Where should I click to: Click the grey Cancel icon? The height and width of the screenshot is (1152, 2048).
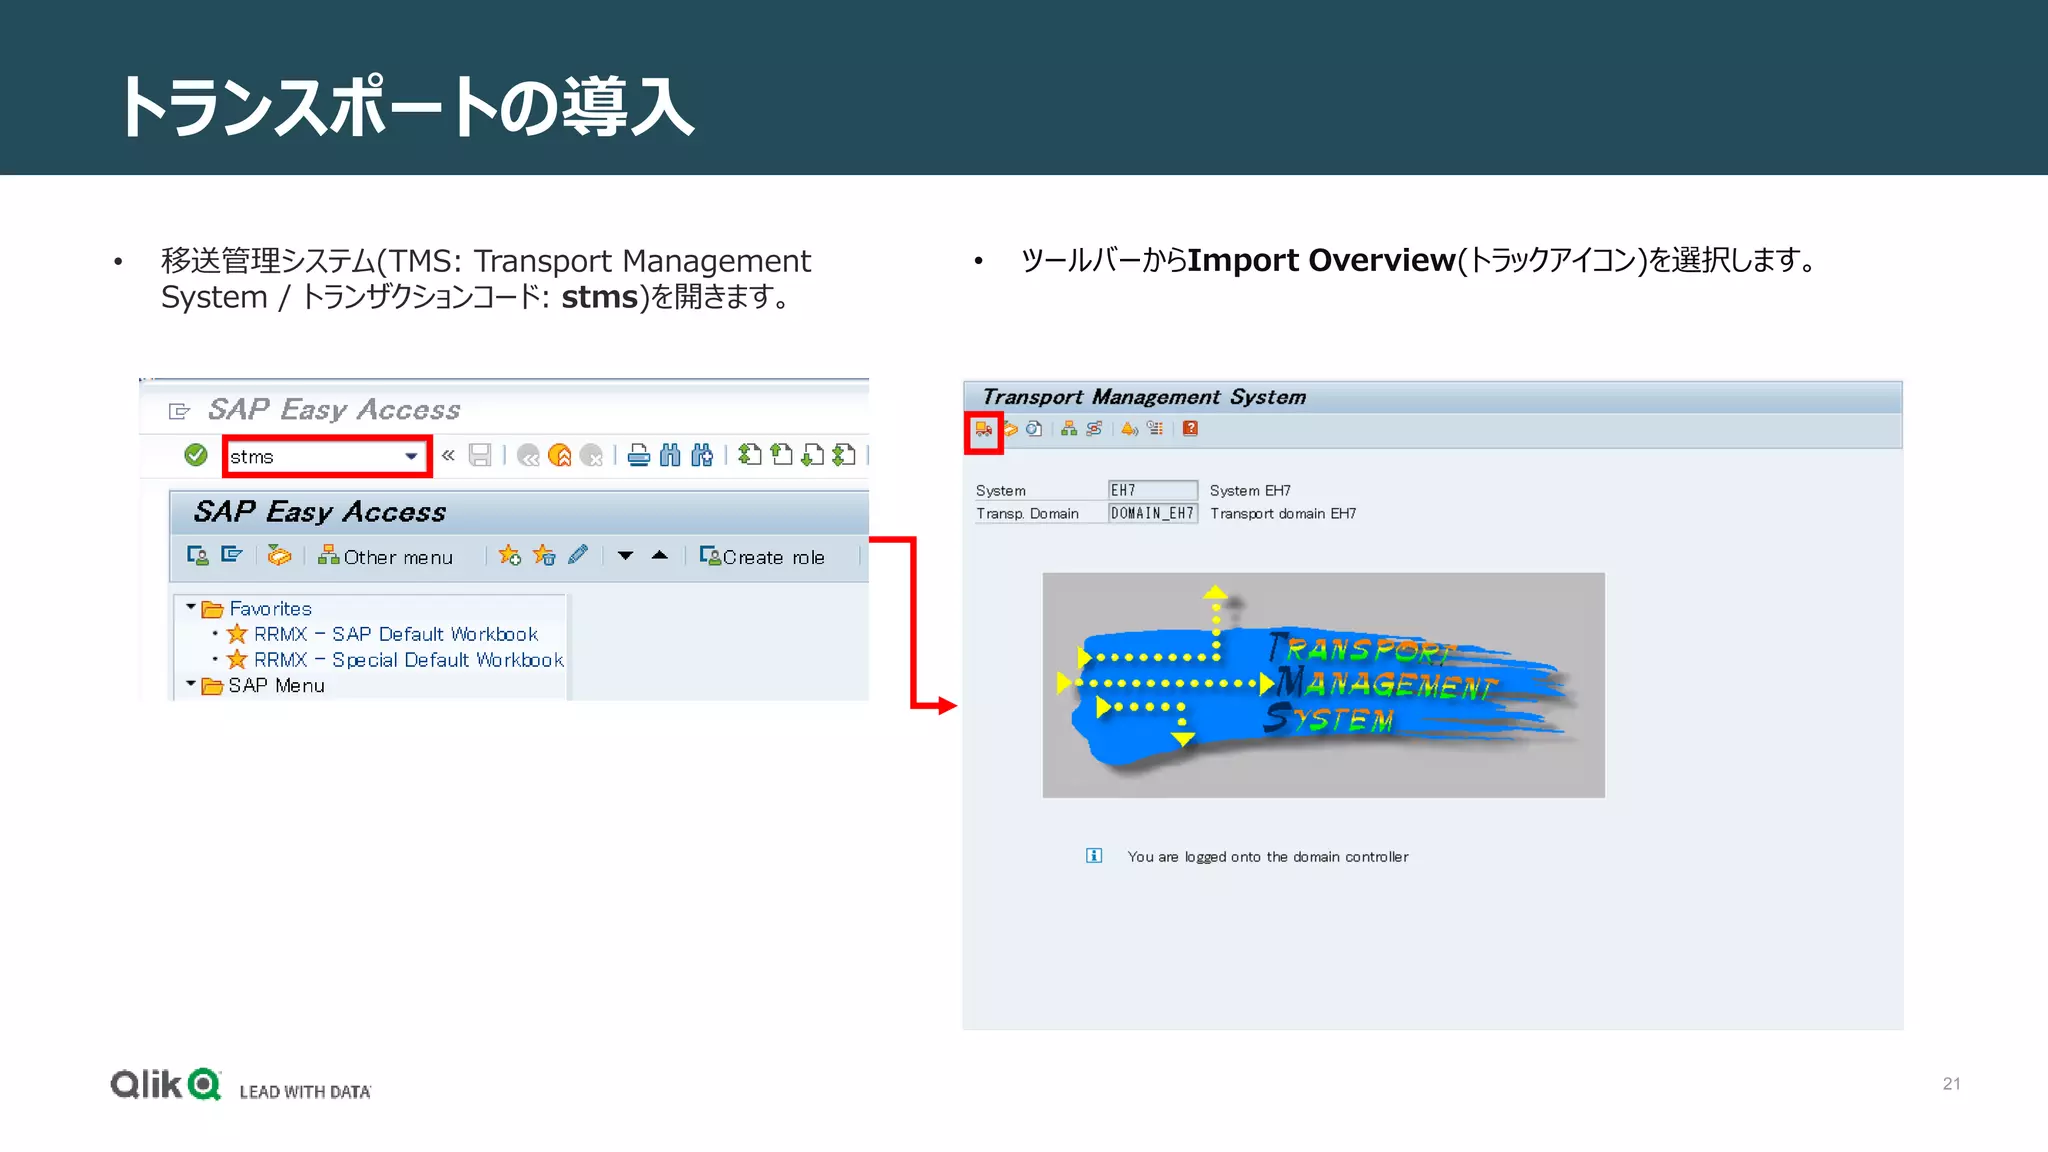pos(592,456)
